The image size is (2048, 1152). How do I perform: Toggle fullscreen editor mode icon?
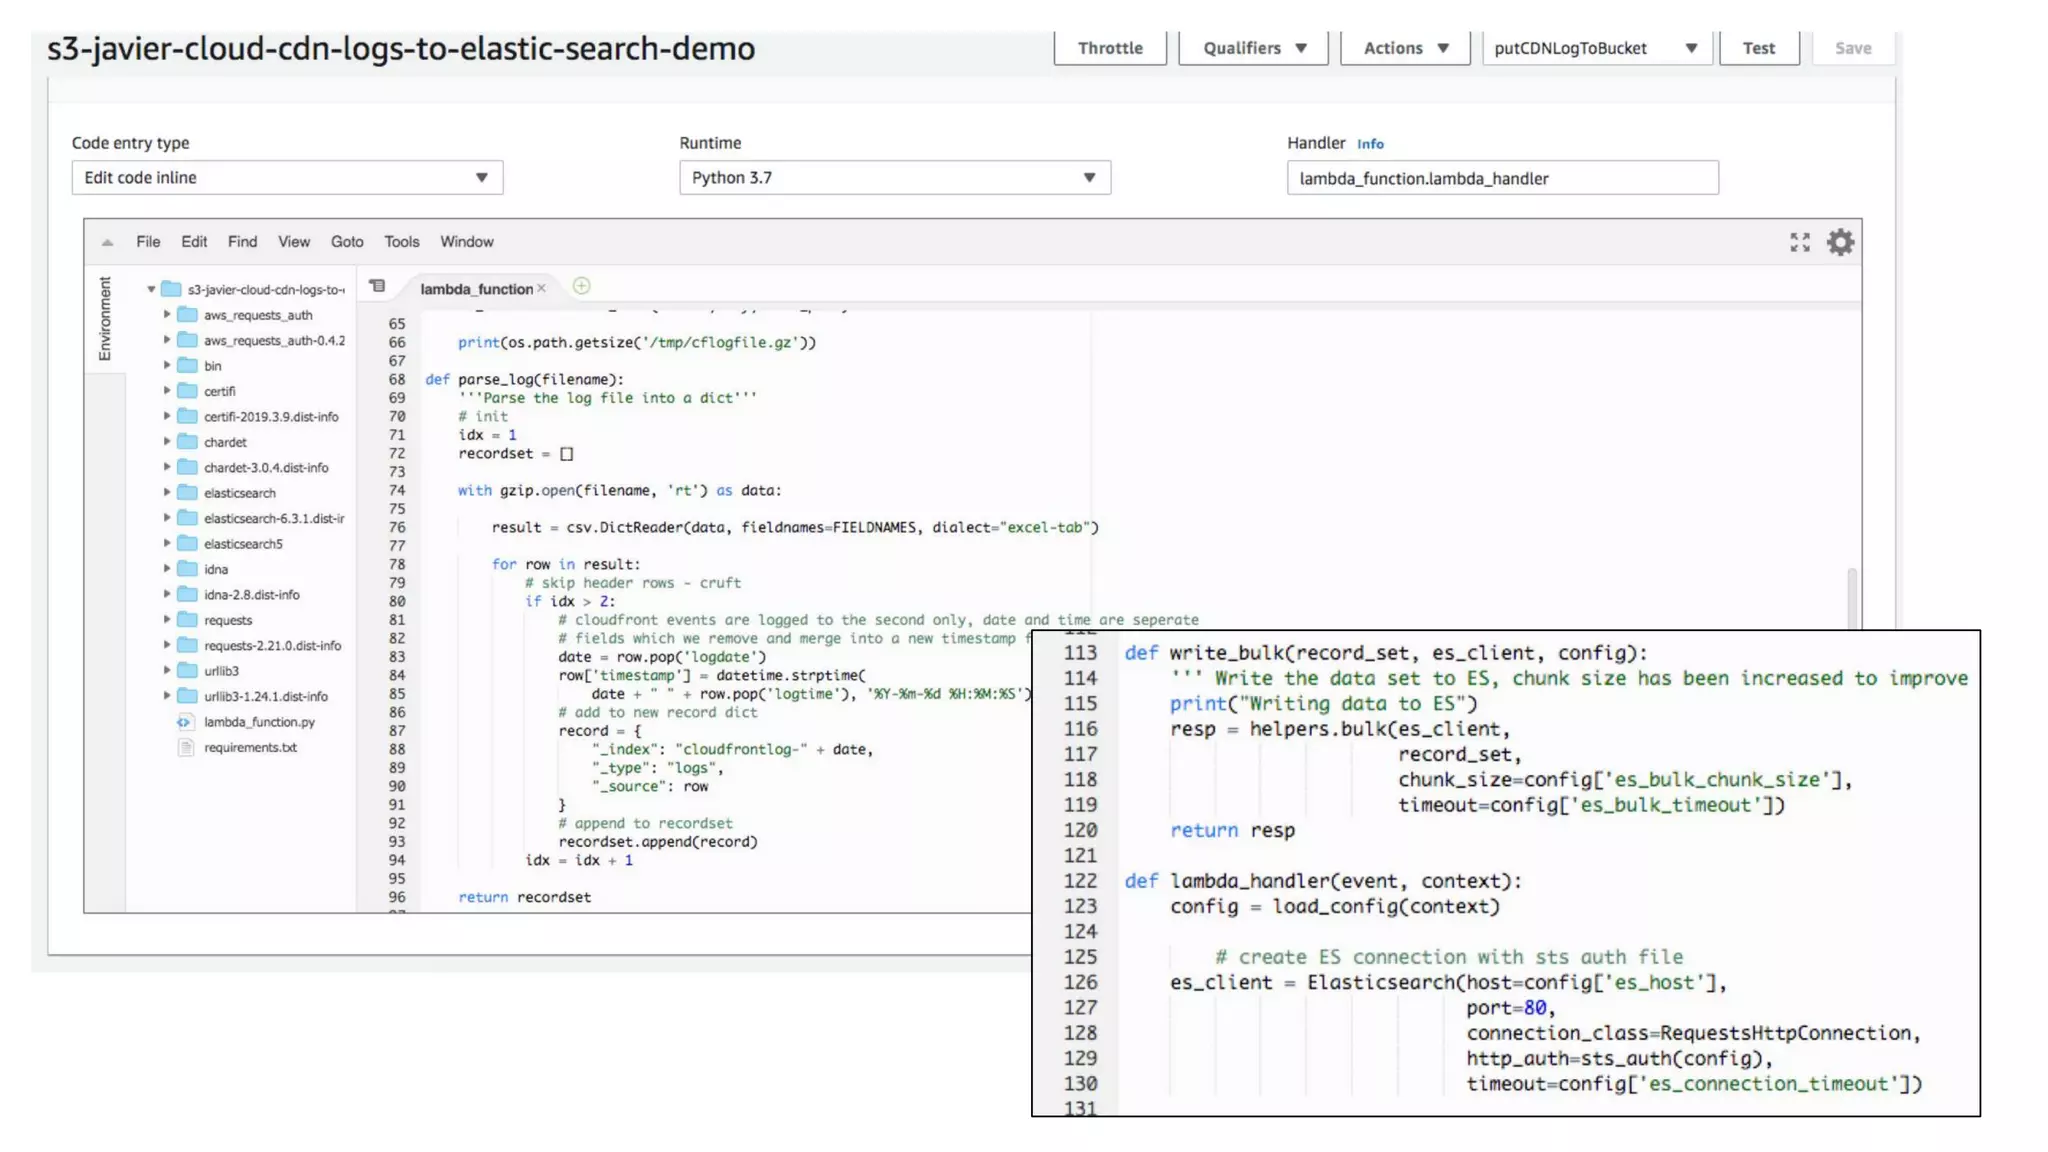tap(1799, 242)
